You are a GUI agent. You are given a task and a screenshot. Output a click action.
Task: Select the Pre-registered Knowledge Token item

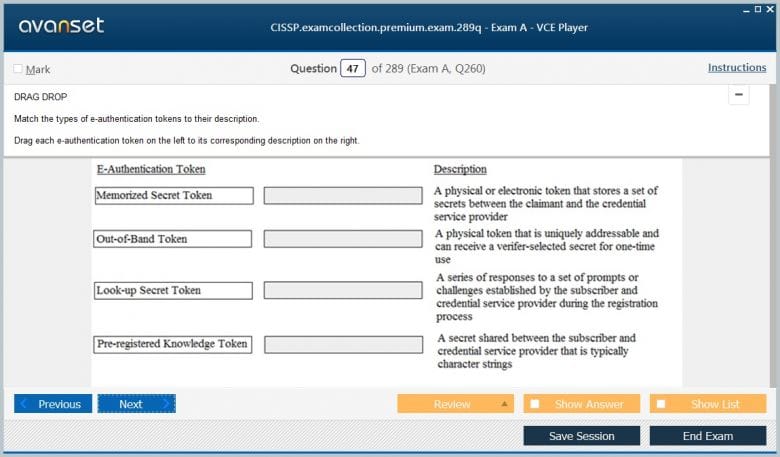tap(172, 344)
